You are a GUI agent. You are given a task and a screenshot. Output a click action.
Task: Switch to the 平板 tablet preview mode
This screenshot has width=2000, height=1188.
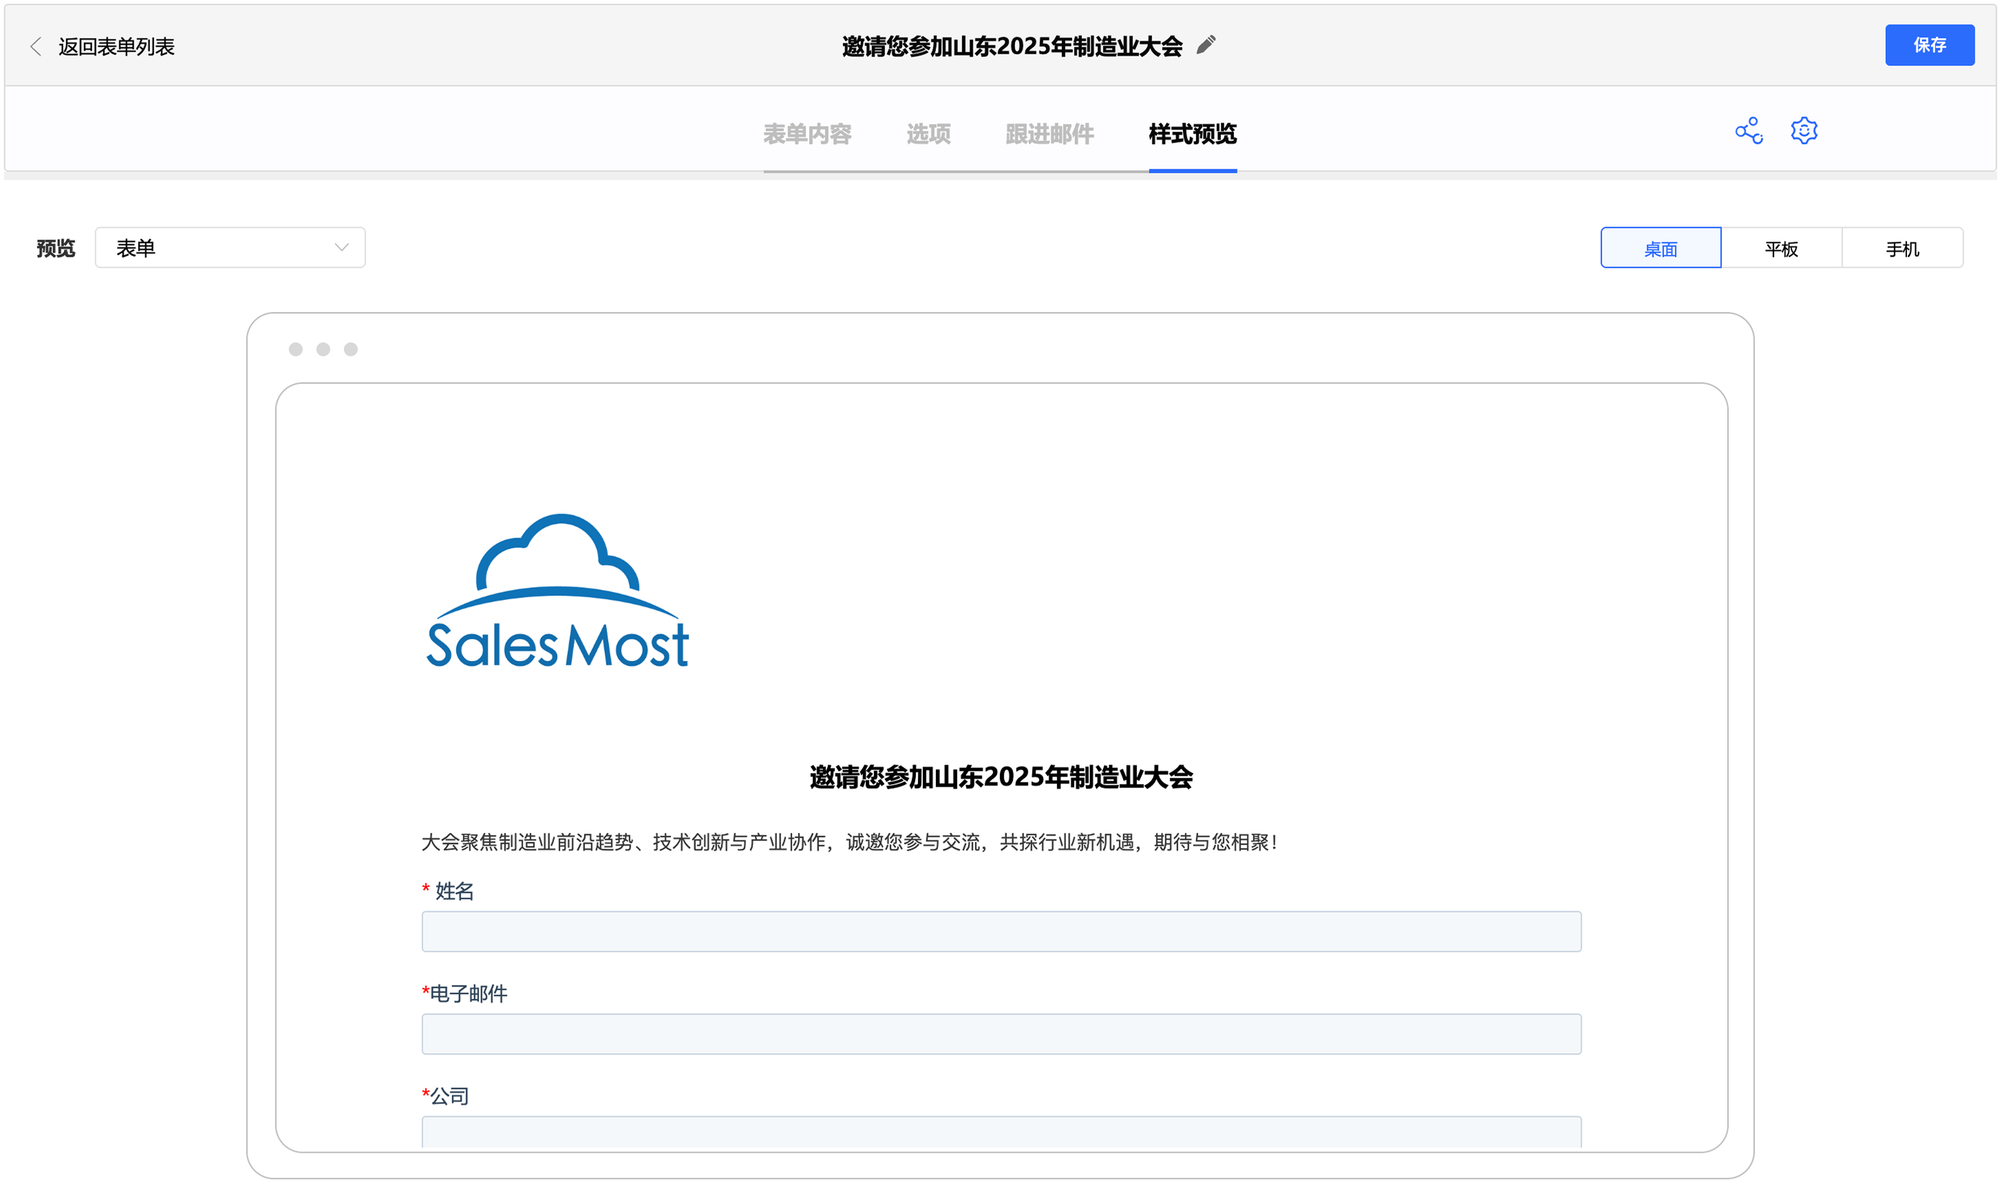[x=1781, y=248]
